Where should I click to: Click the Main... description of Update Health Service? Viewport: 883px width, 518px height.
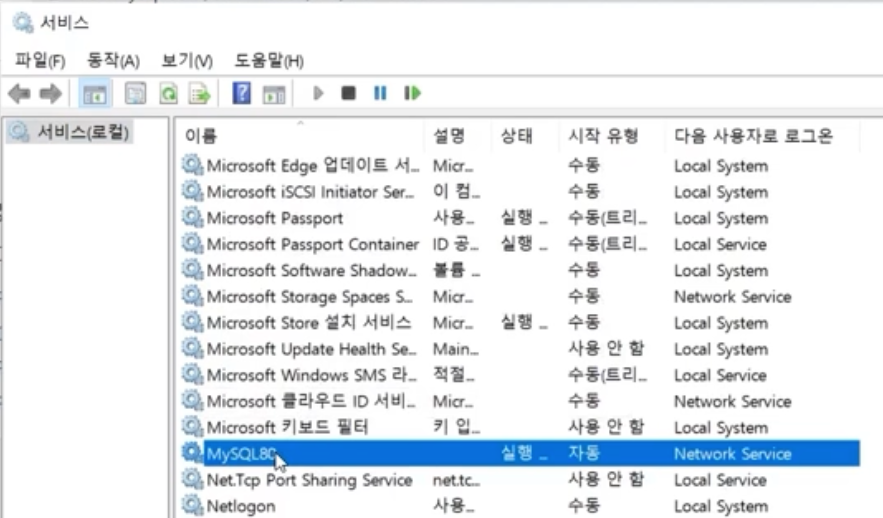[x=456, y=349]
